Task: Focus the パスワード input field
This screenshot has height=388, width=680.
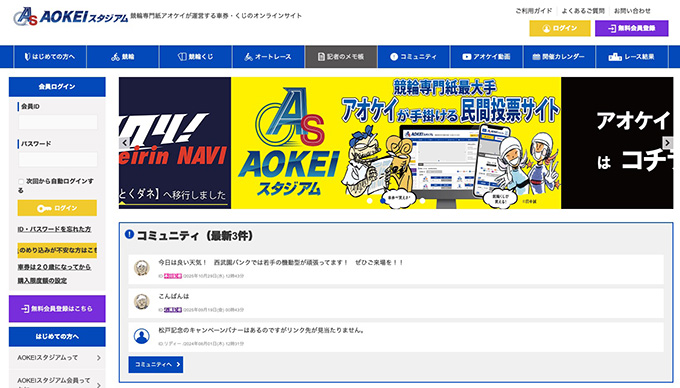Action: (x=58, y=160)
